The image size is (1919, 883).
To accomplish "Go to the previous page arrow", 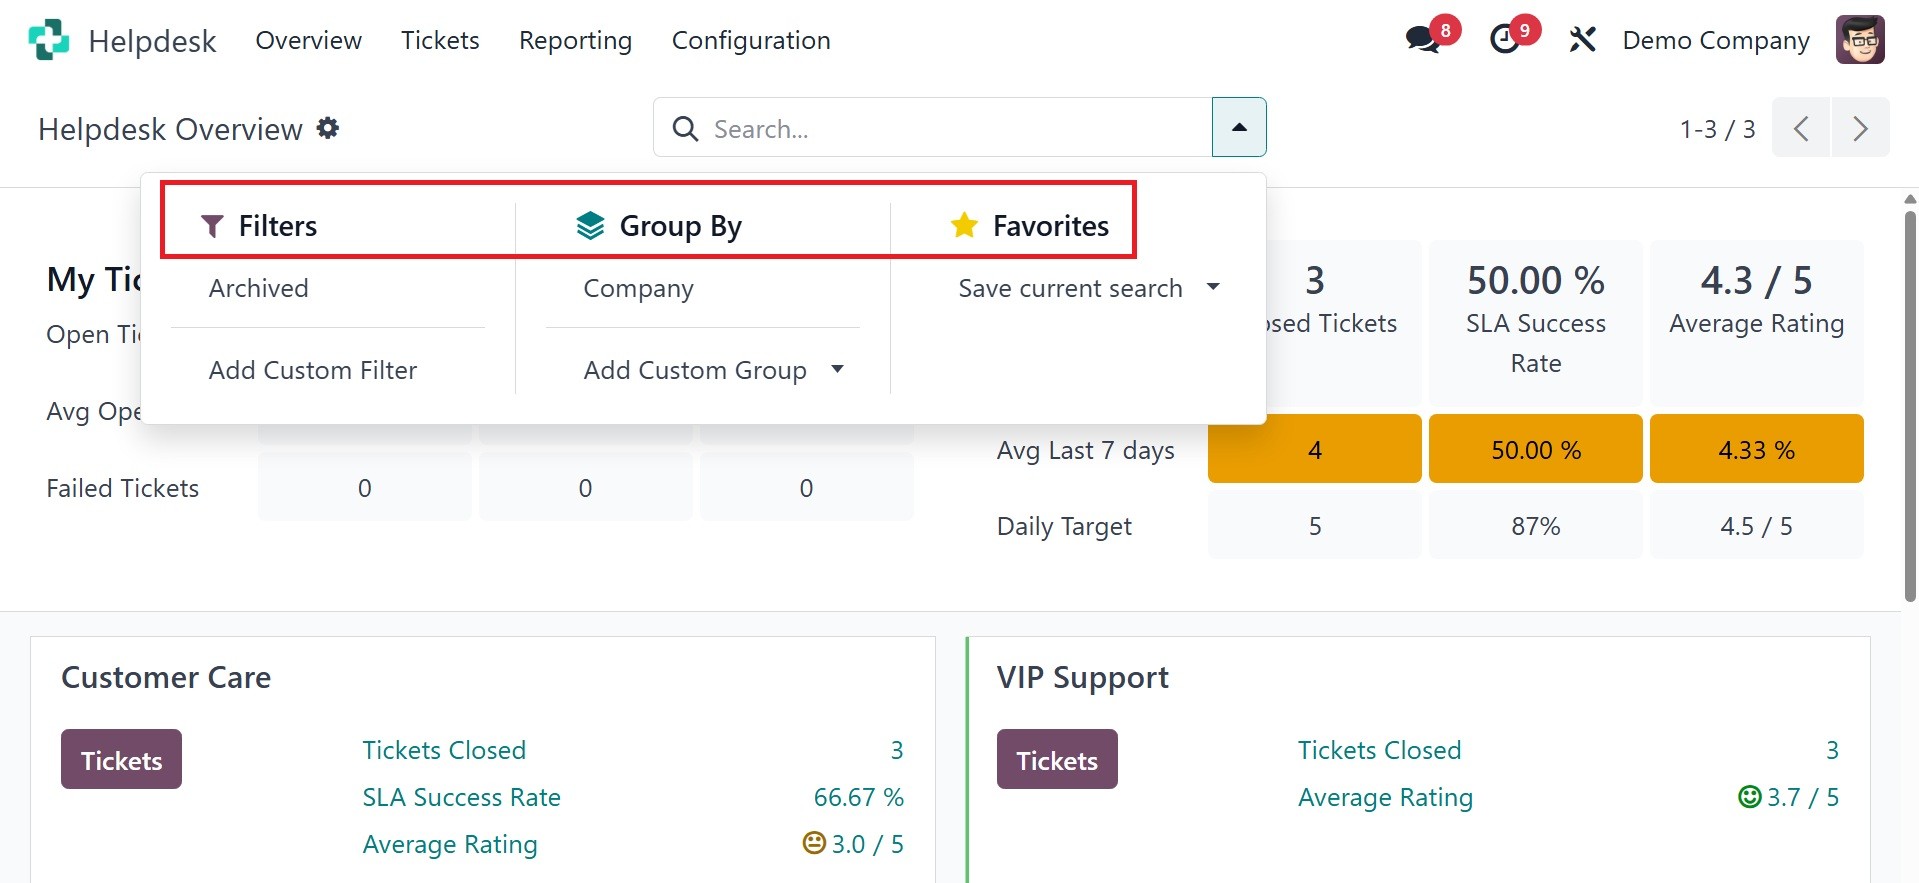I will (1801, 128).
